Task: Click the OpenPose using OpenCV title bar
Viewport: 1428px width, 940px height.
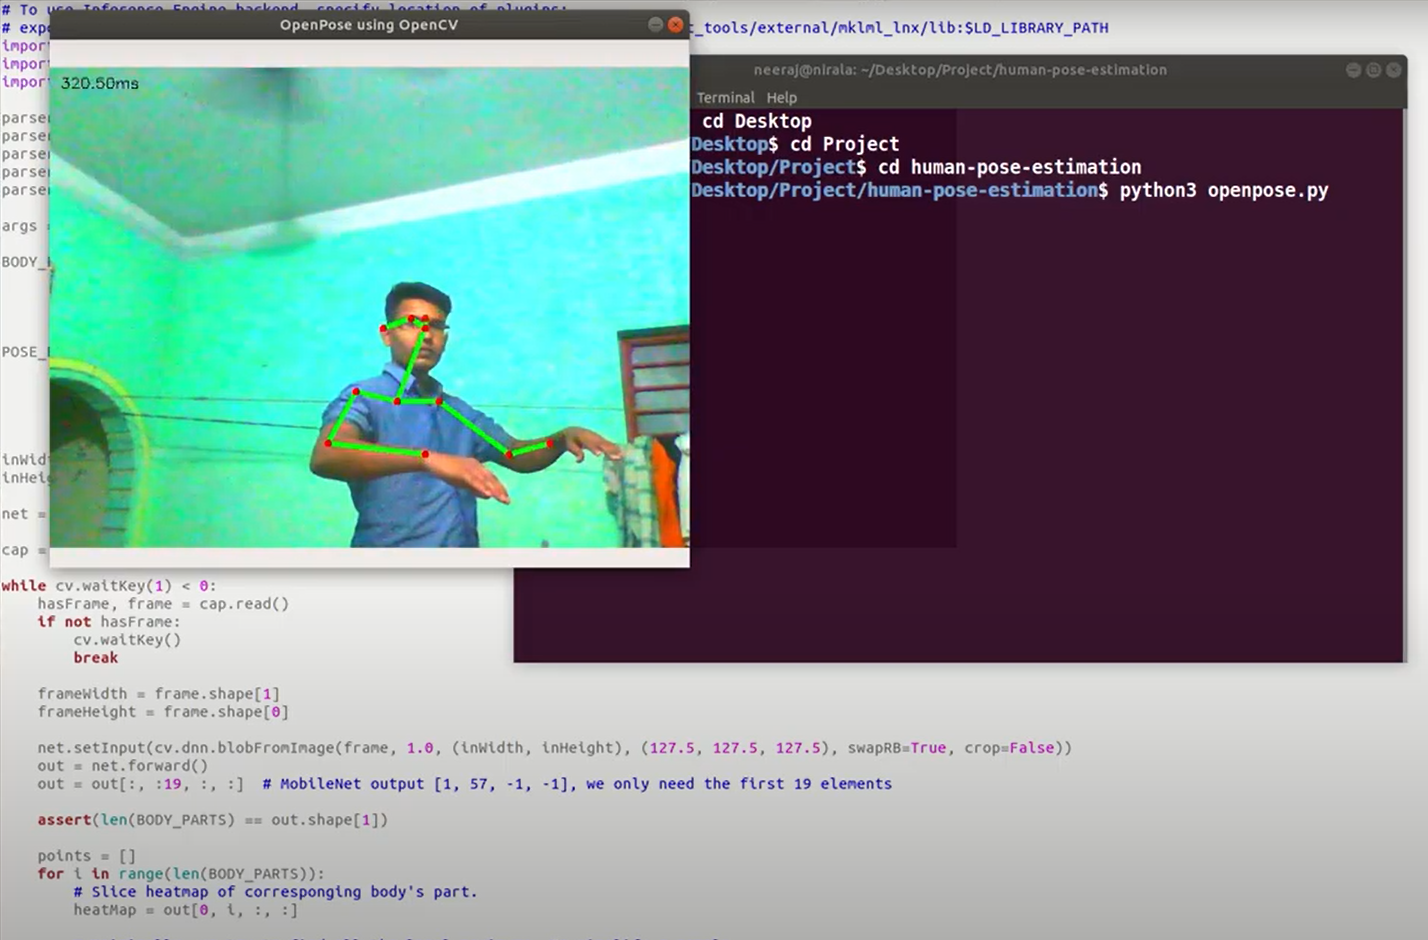Action: coord(369,25)
